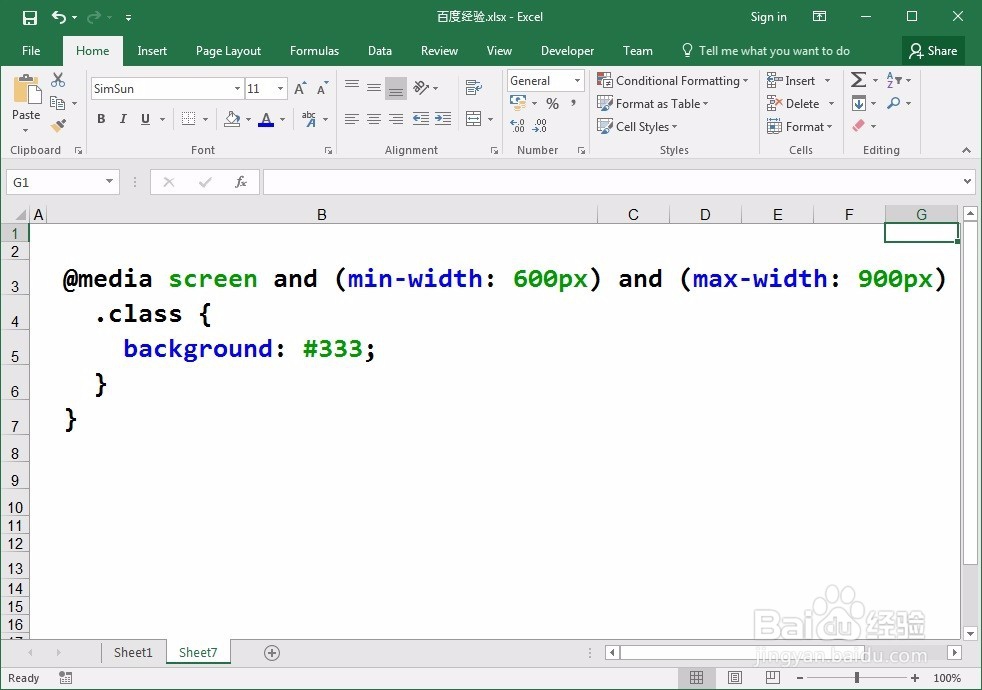Apply Comma Style
Image resolution: width=982 pixels, height=690 pixels.
[573, 103]
